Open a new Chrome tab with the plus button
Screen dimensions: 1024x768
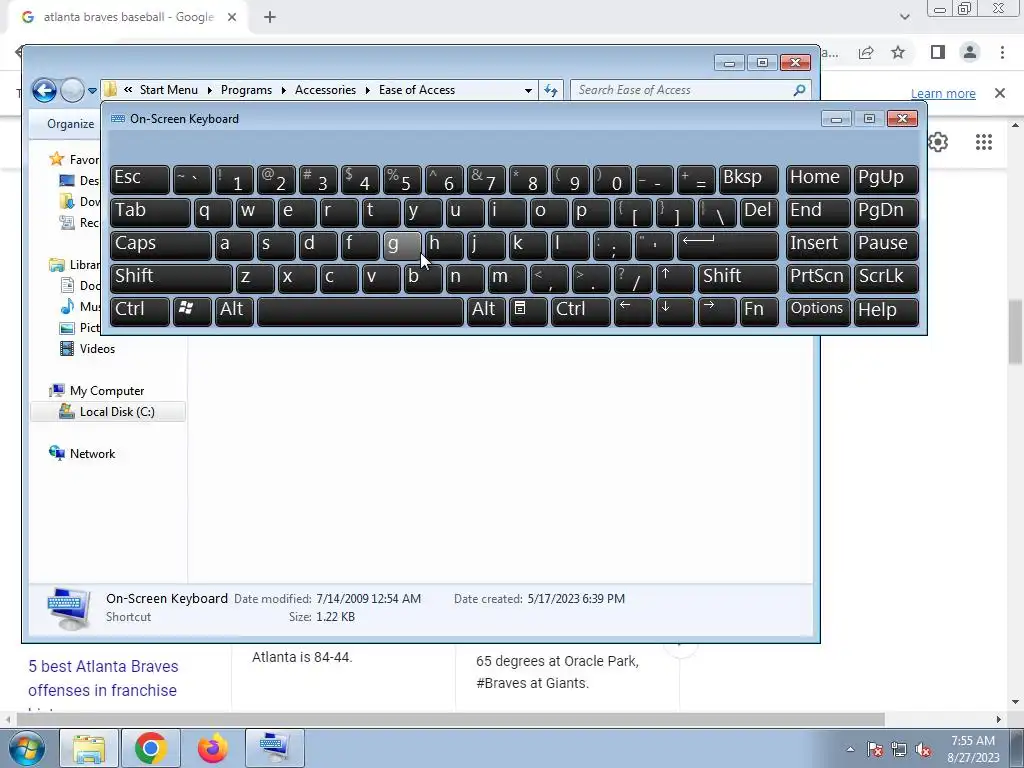coord(270,18)
